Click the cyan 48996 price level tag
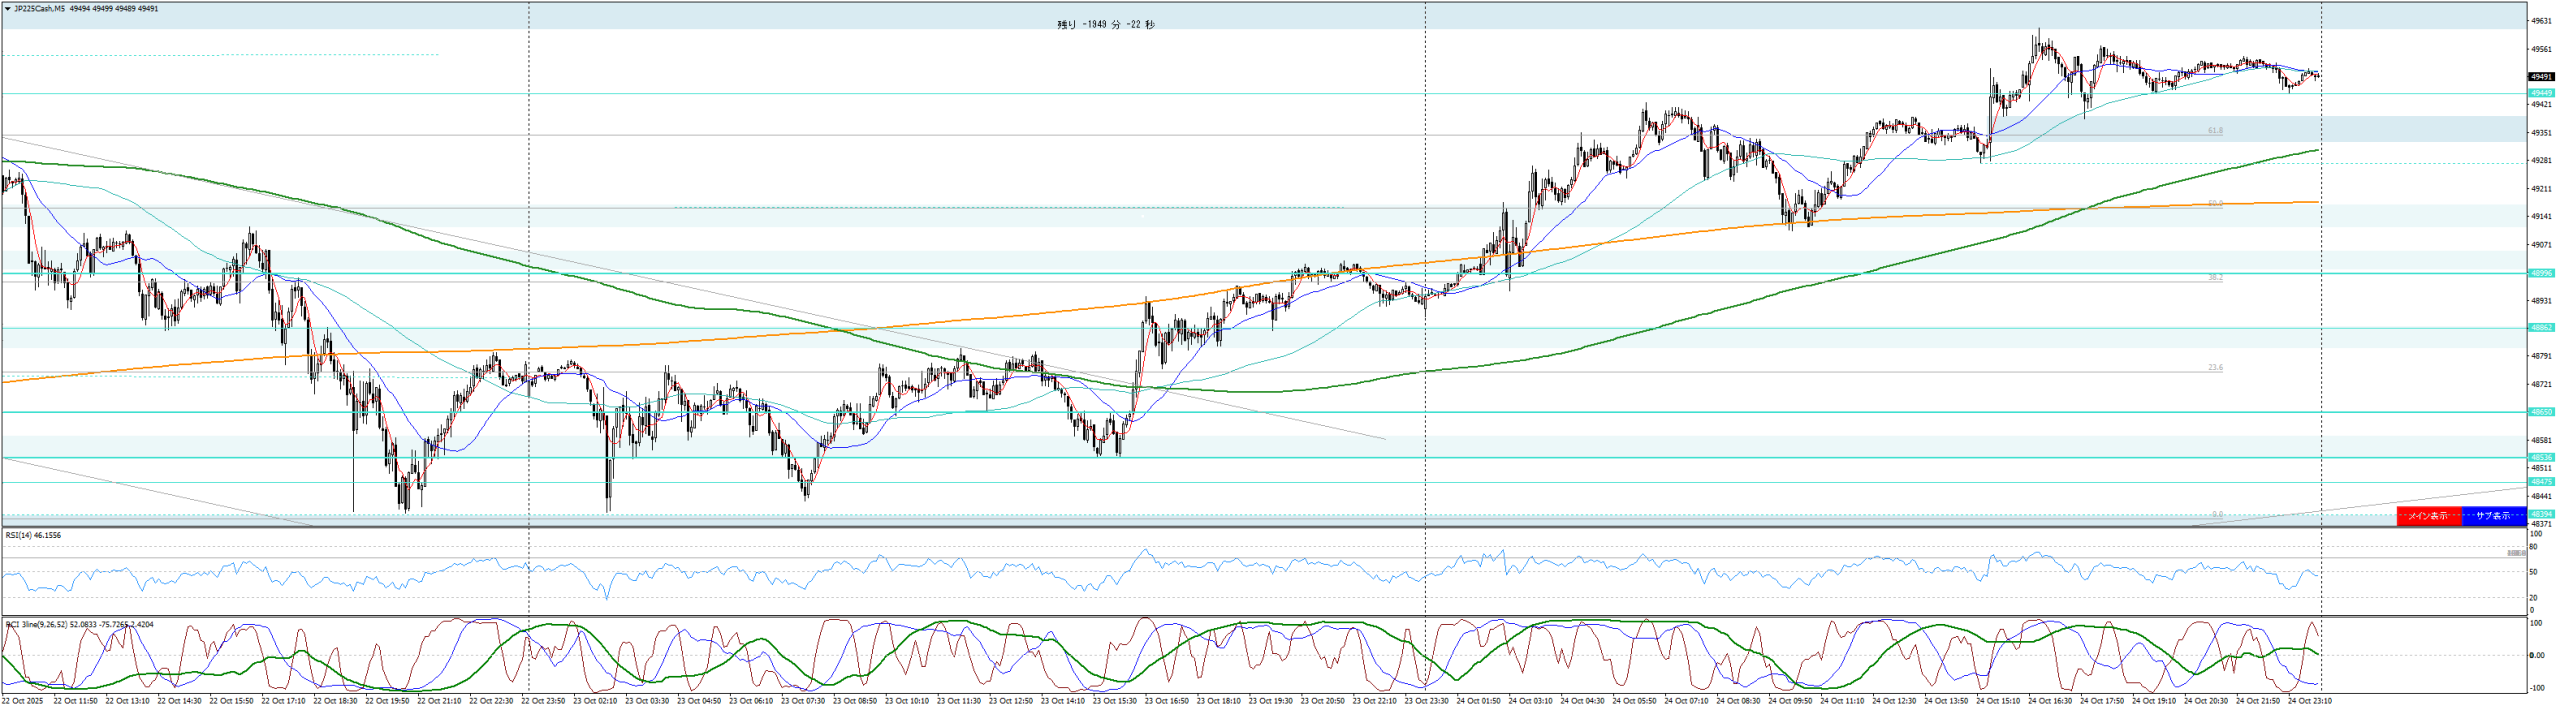 click(2540, 273)
